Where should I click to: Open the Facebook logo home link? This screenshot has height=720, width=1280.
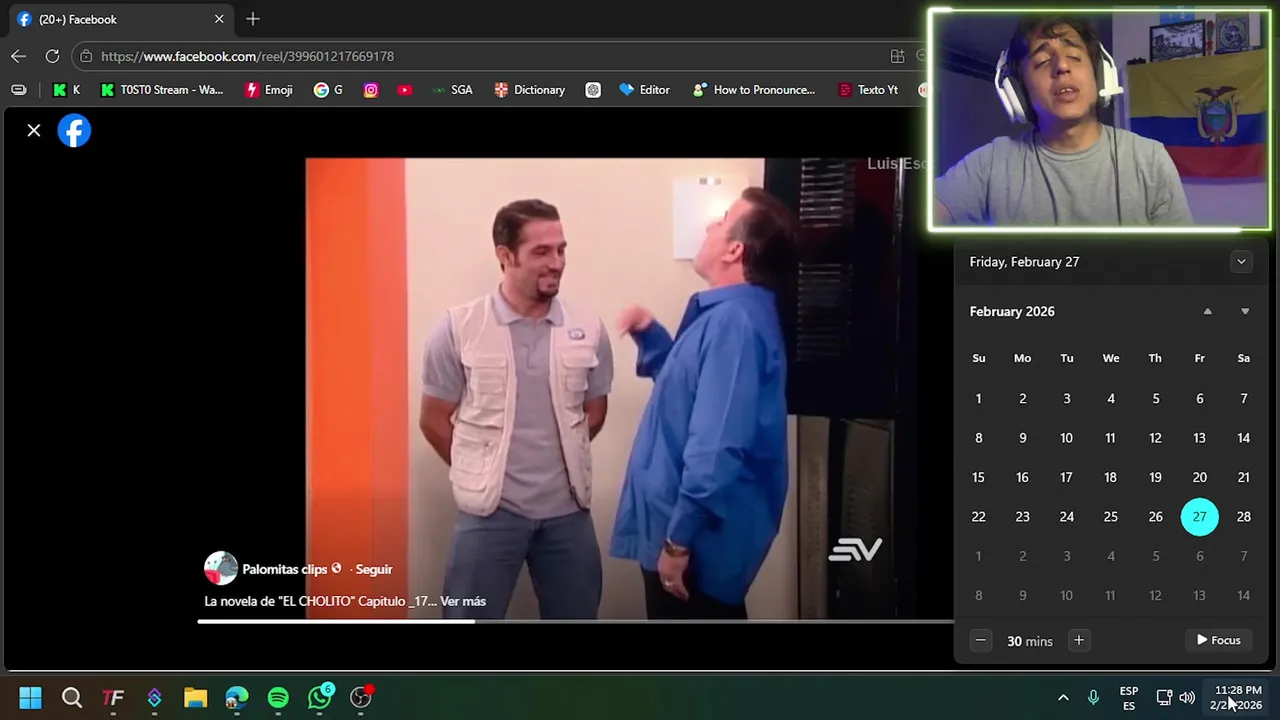tap(74, 131)
